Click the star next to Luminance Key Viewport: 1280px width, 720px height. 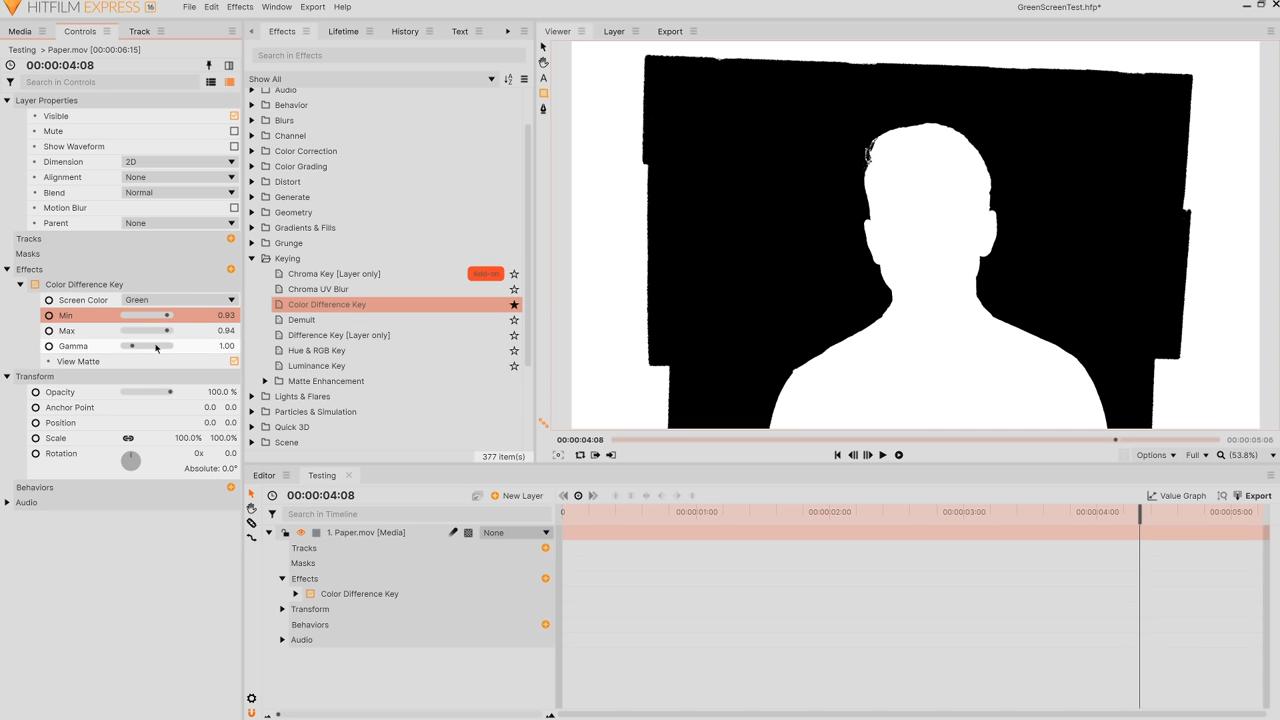(514, 366)
